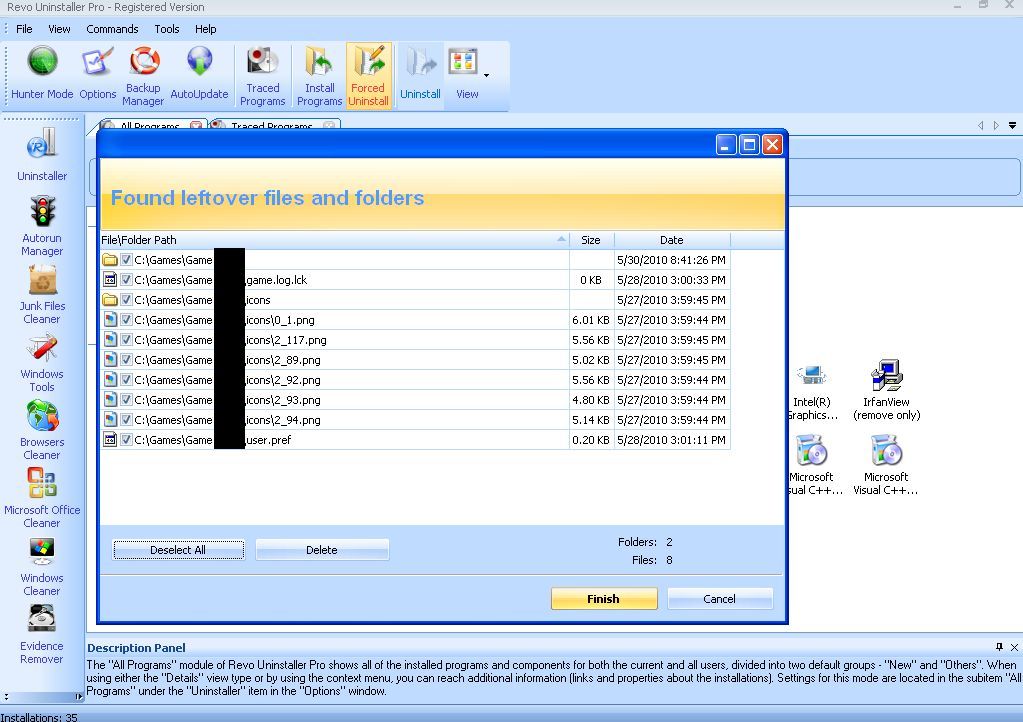The height and width of the screenshot is (722, 1023).
Task: Expand hidden tabs with the right arrow
Action: [x=993, y=126]
